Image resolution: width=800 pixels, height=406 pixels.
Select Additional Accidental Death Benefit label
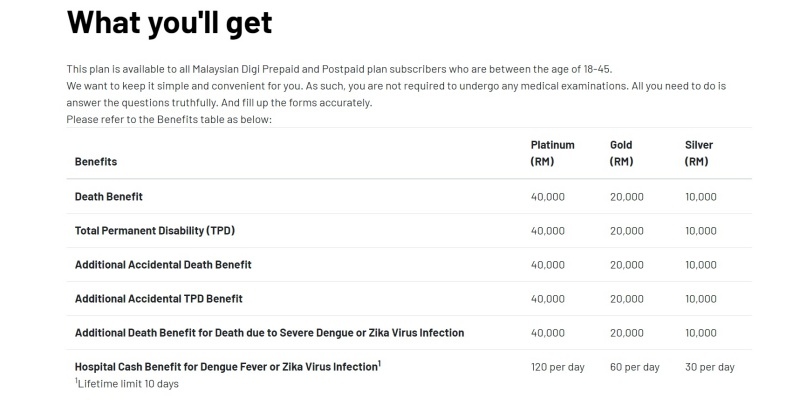[x=163, y=265]
